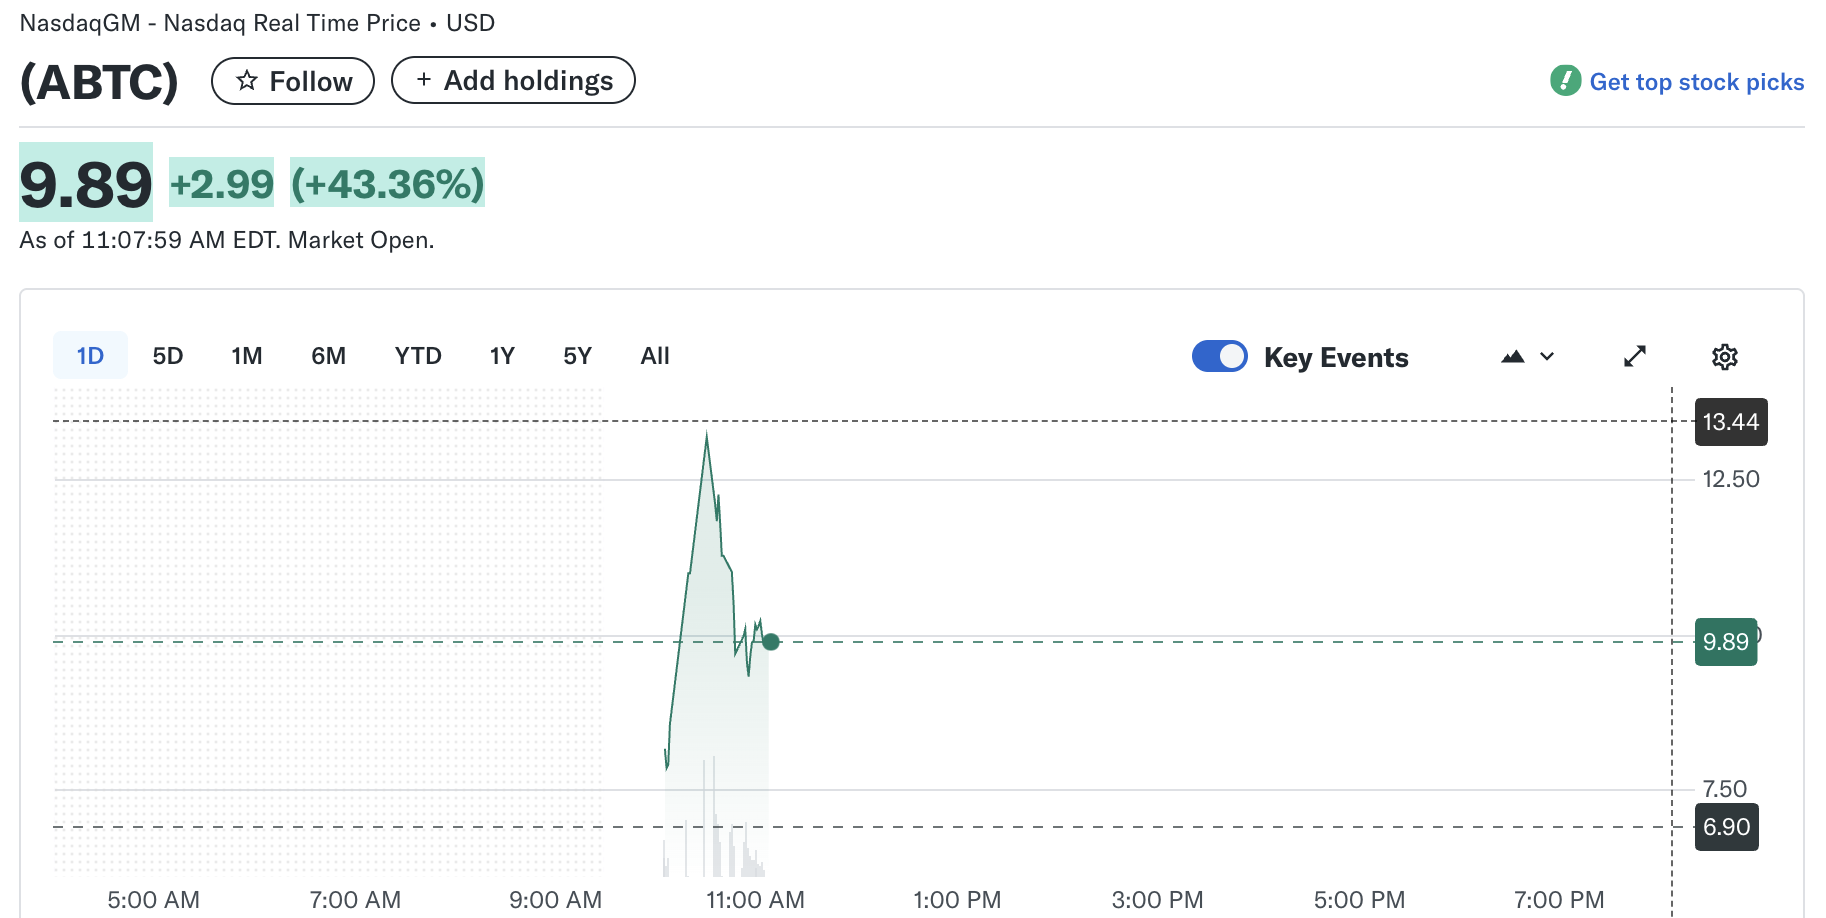This screenshot has width=1826, height=918.
Task: Expand the chart to fullscreen
Action: coord(1634,356)
